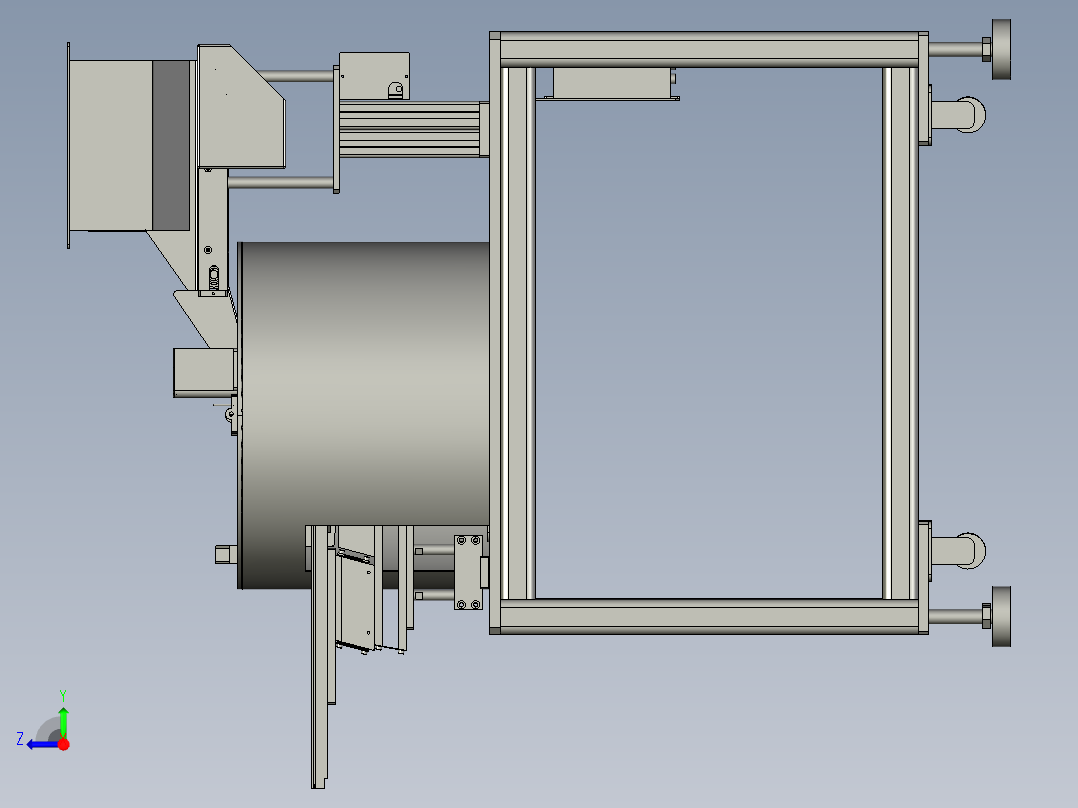
Task: Select the four-bolt bracket near the drum bottom
Action: click(468, 573)
